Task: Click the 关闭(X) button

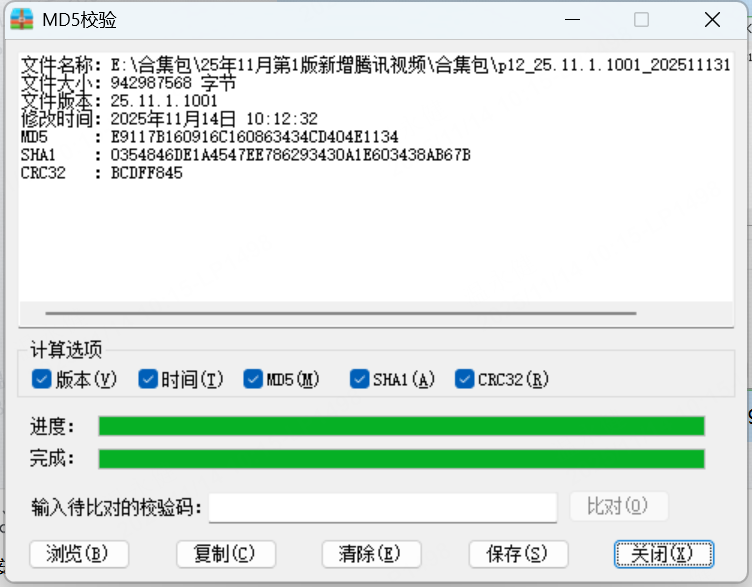Action: click(x=664, y=554)
